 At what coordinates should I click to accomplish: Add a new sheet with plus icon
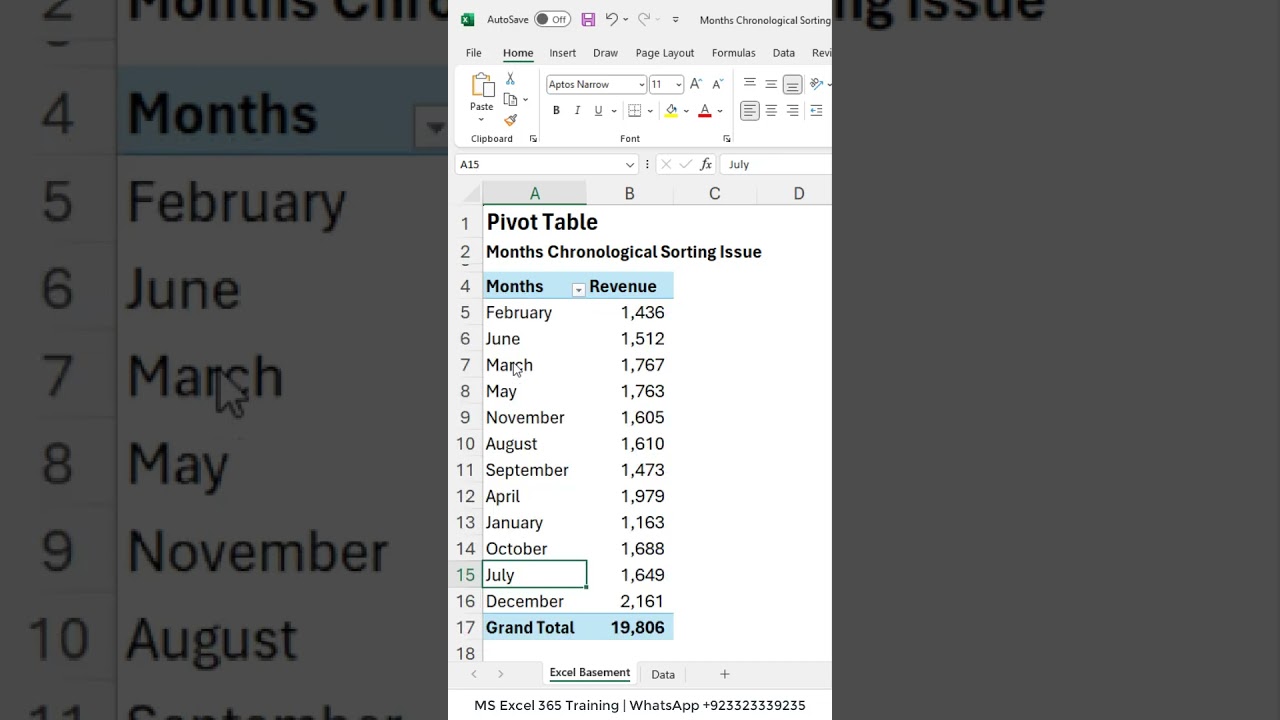(725, 674)
